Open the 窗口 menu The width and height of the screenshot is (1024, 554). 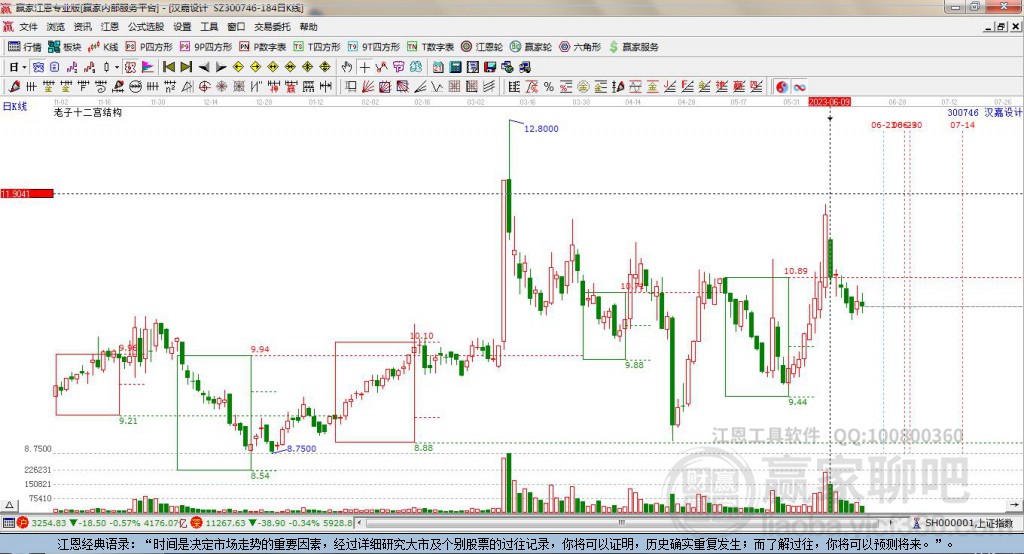click(x=236, y=27)
